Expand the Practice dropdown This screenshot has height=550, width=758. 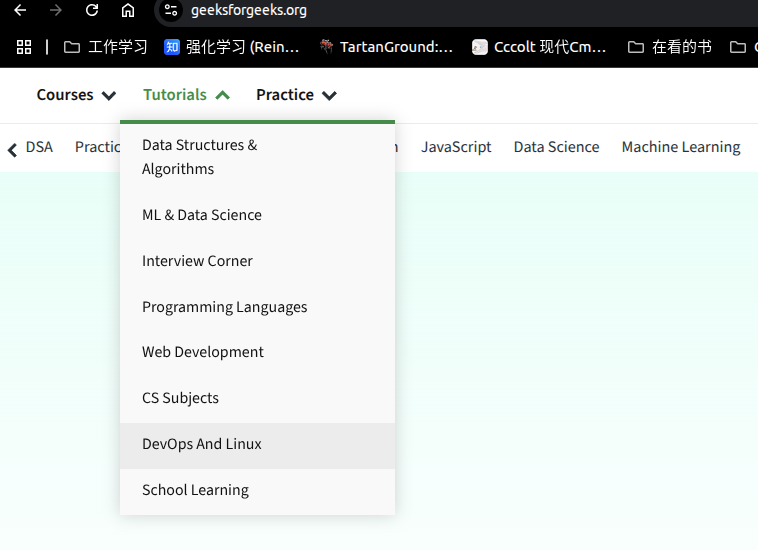coord(296,95)
